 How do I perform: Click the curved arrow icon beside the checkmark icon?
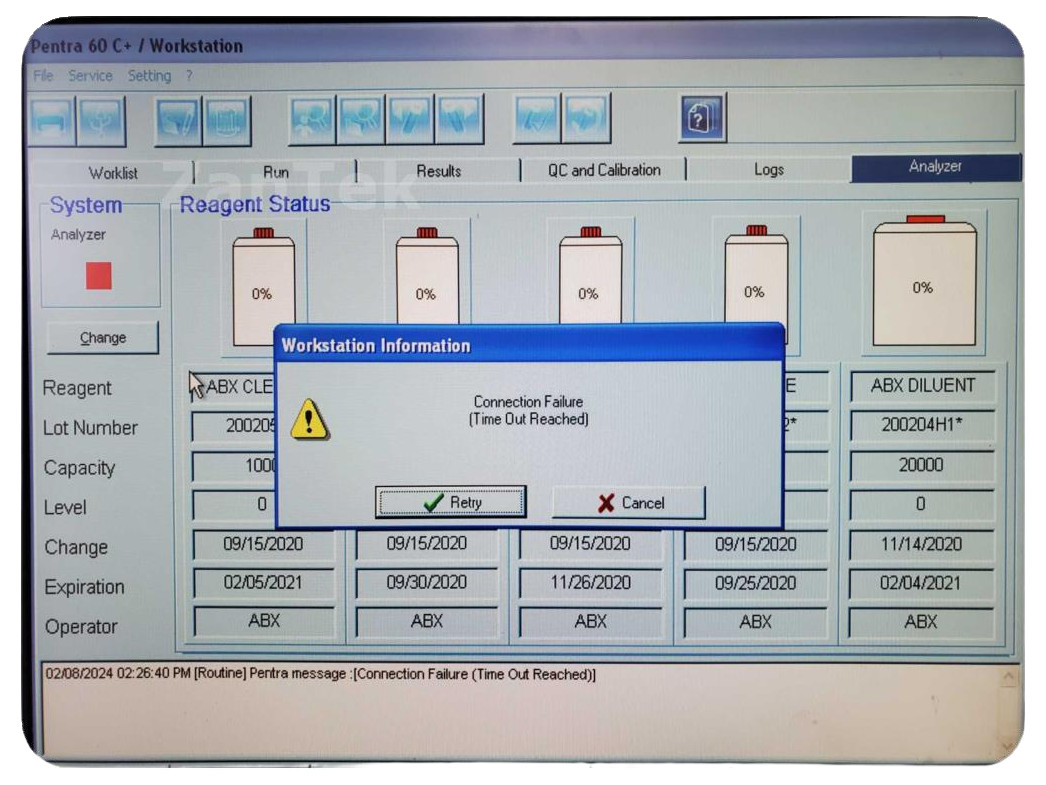(586, 119)
